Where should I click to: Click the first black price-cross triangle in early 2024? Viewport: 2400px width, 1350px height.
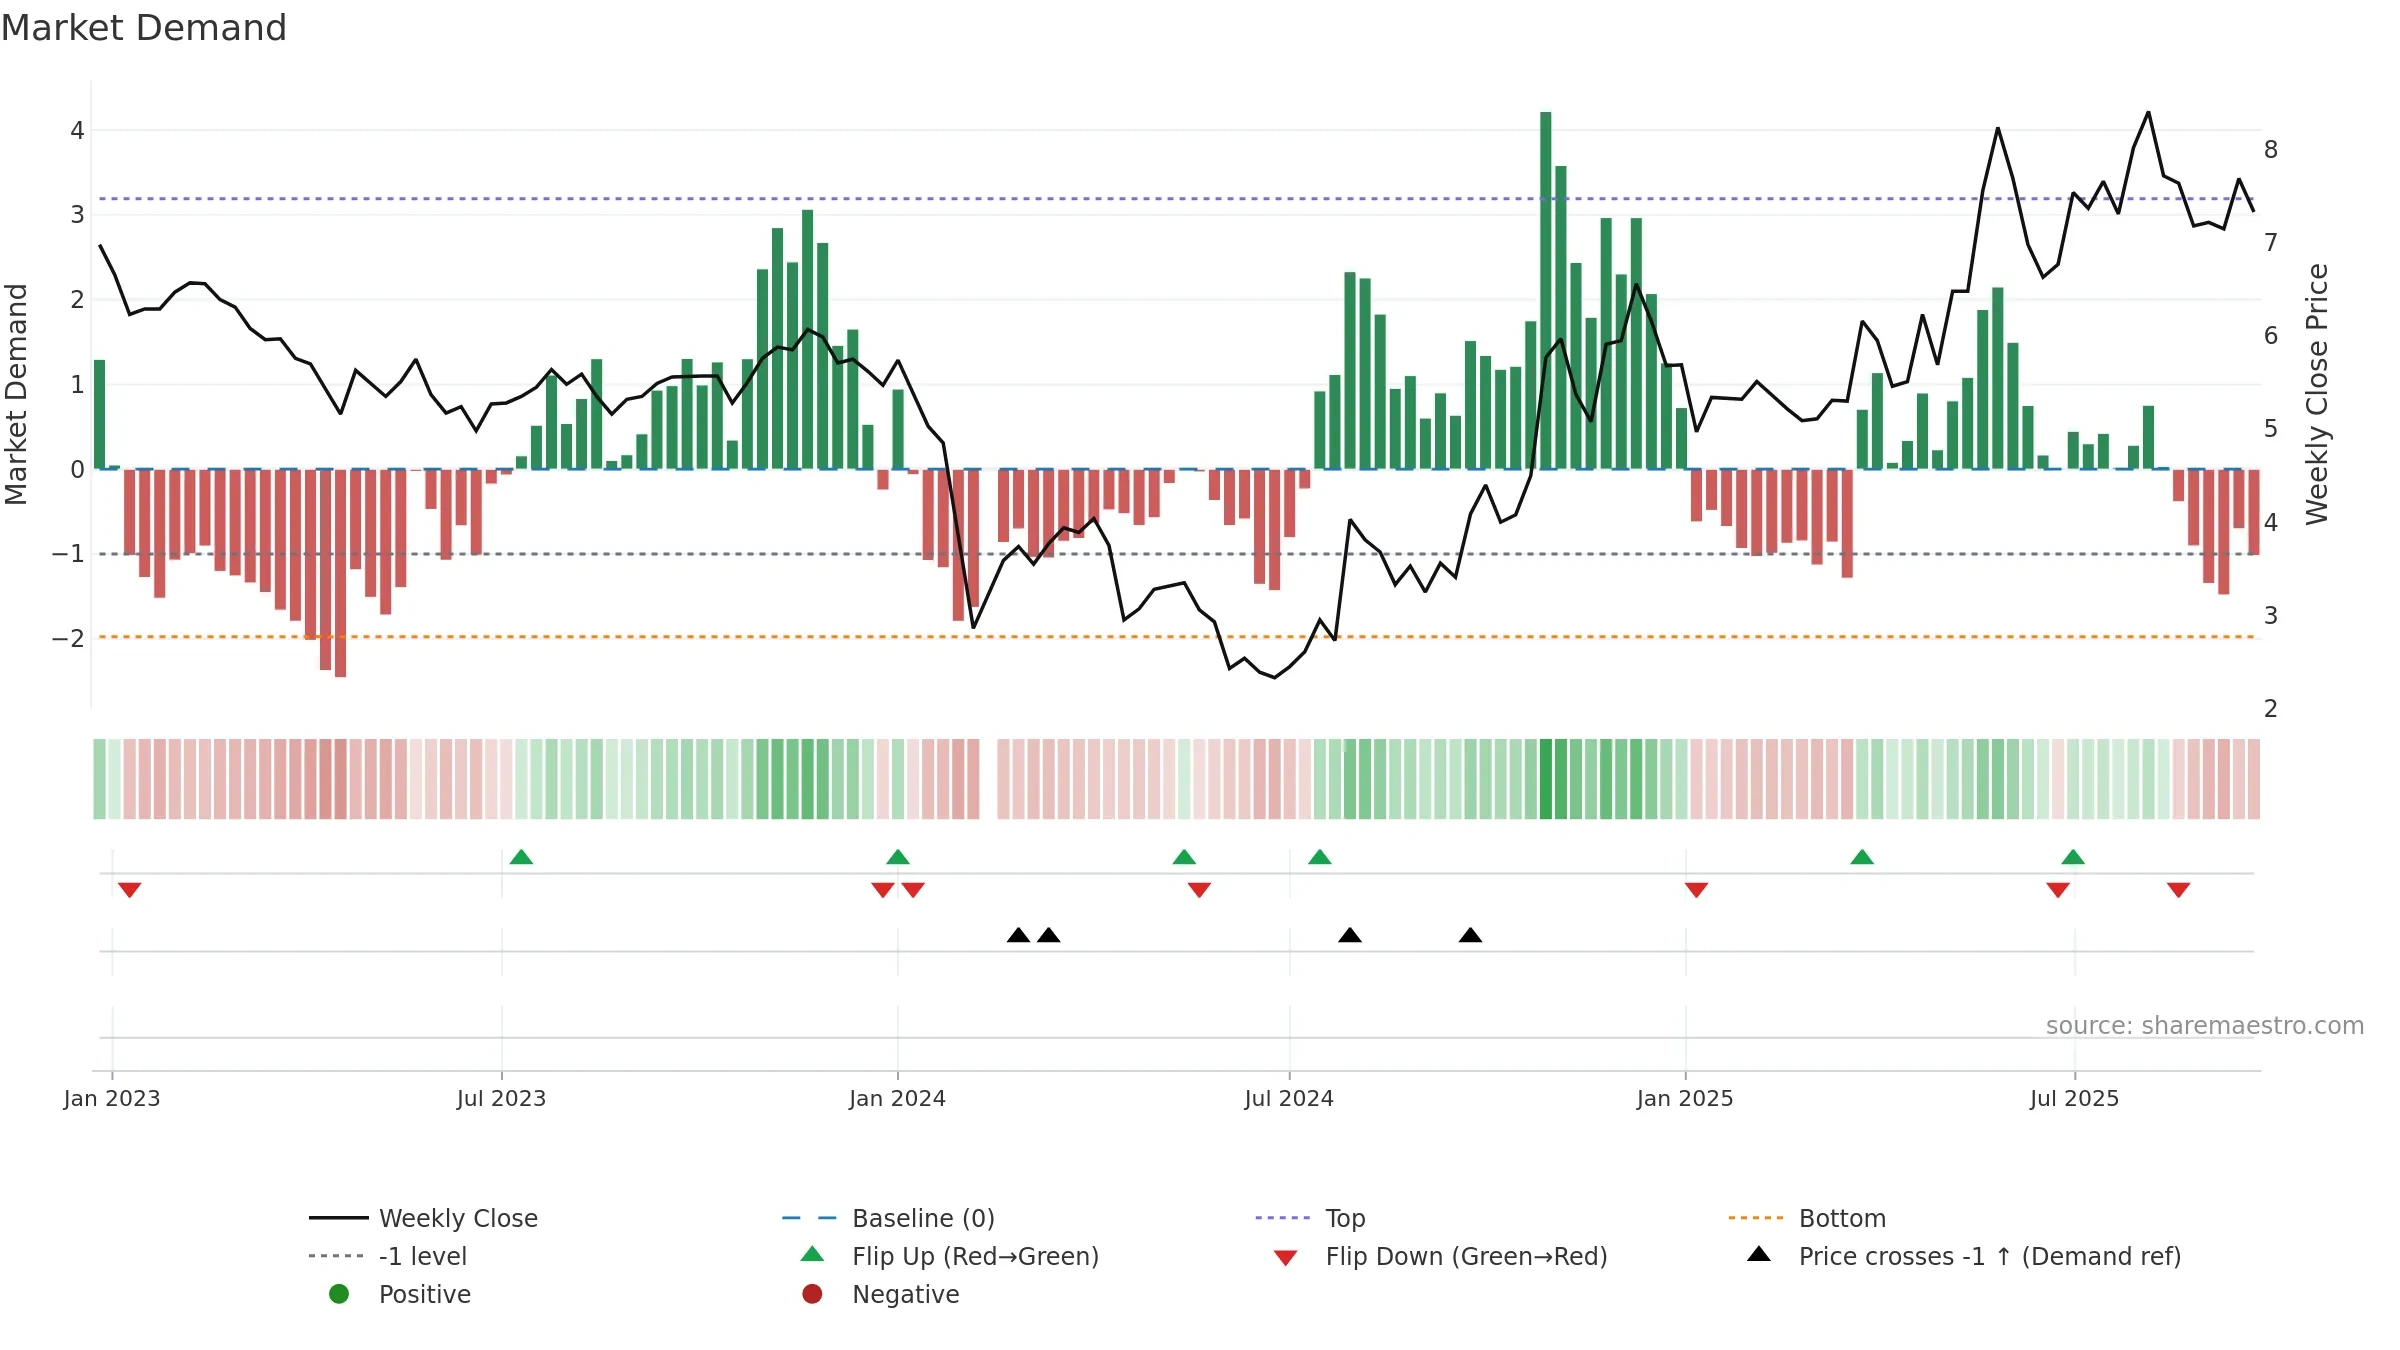(x=1018, y=935)
